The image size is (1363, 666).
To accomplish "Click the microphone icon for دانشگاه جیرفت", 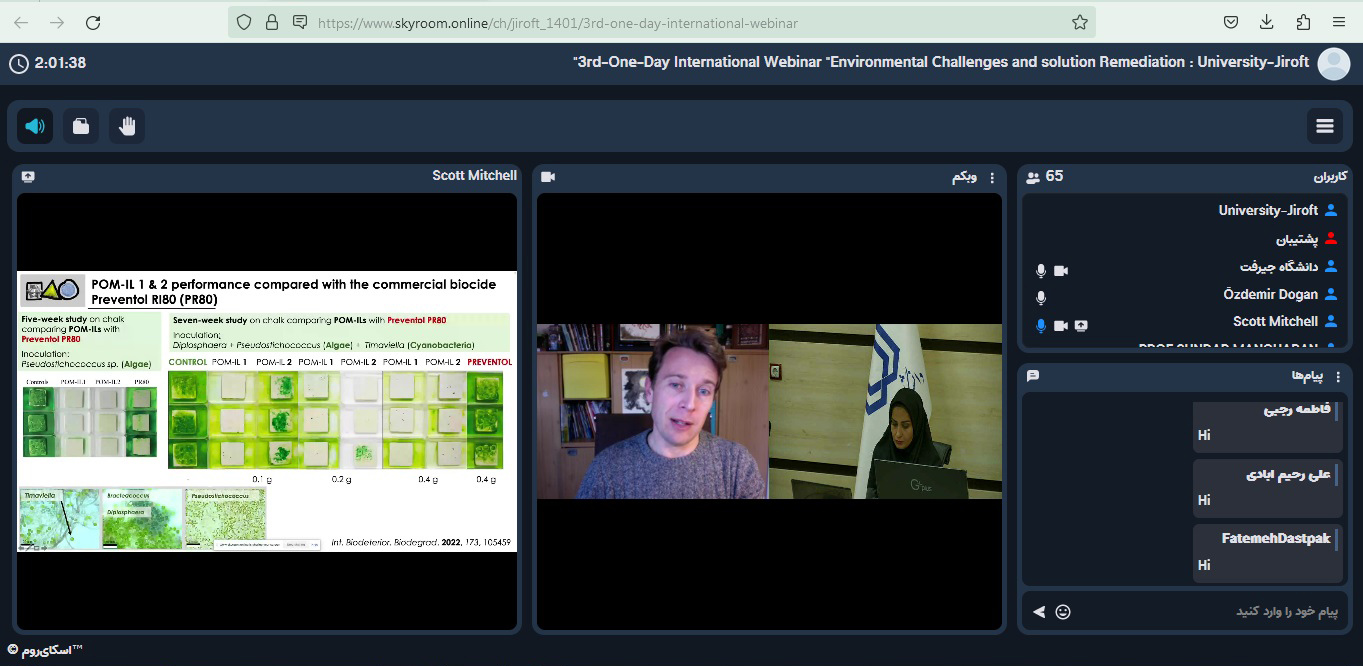I will point(1041,271).
